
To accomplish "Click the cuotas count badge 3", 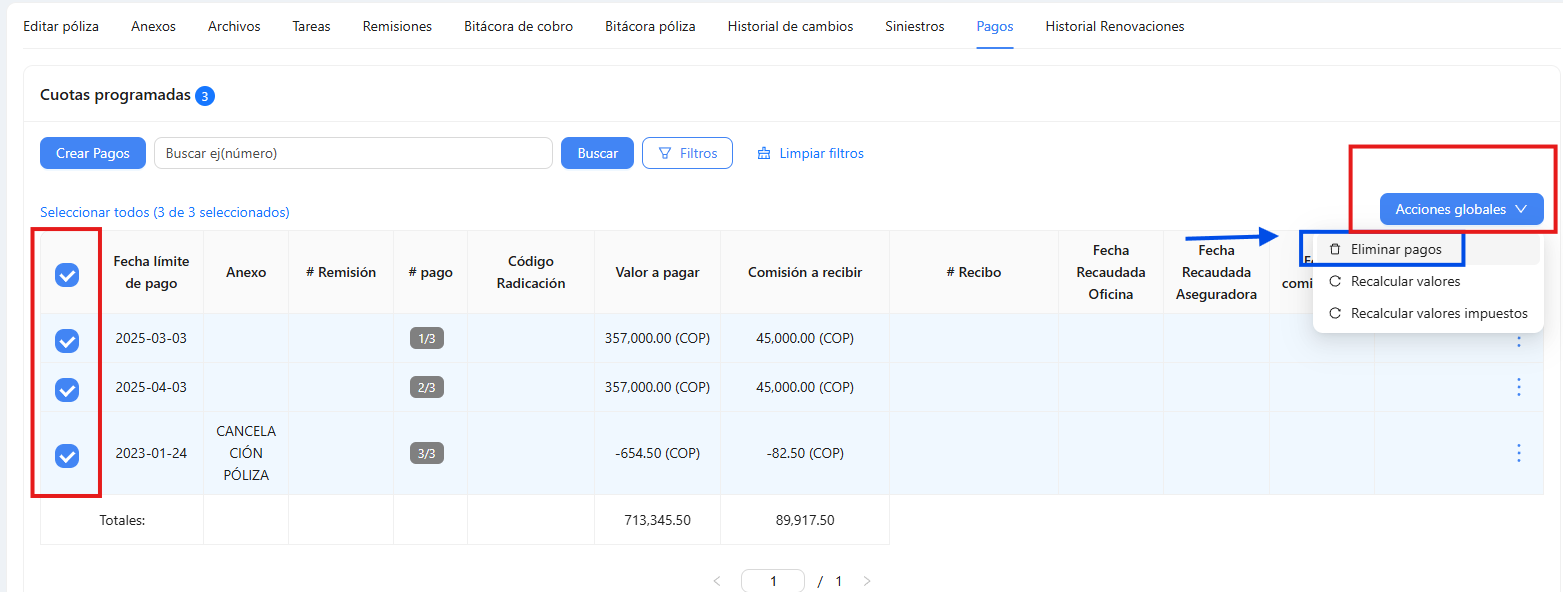I will pyautogui.click(x=205, y=96).
